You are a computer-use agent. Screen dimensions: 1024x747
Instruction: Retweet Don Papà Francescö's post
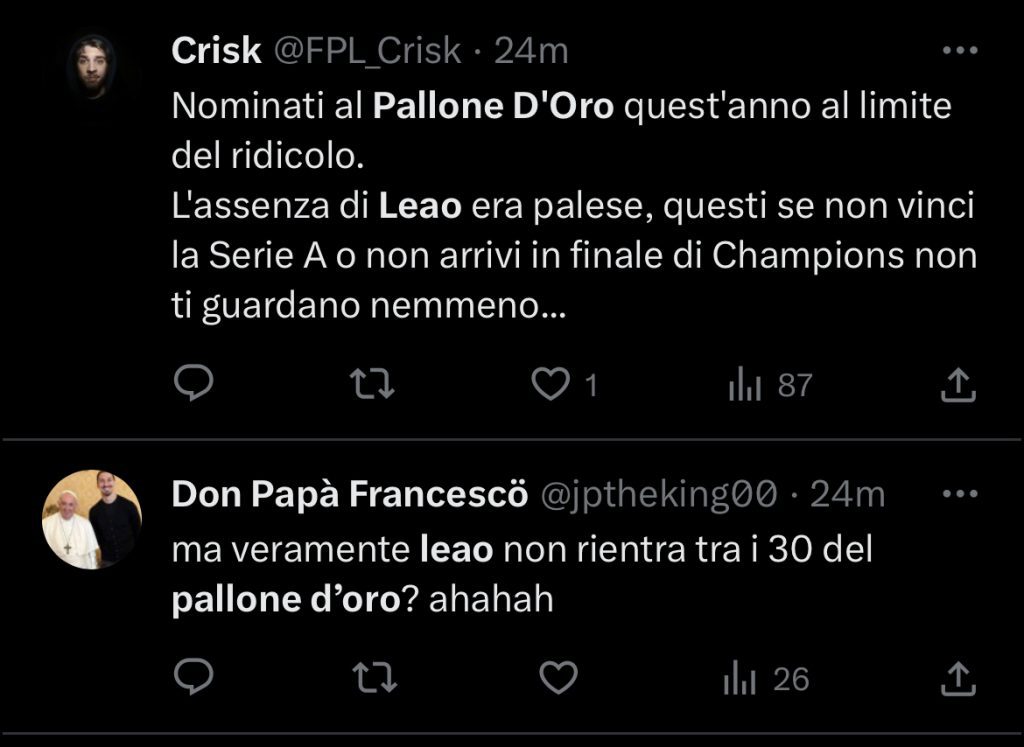point(375,679)
